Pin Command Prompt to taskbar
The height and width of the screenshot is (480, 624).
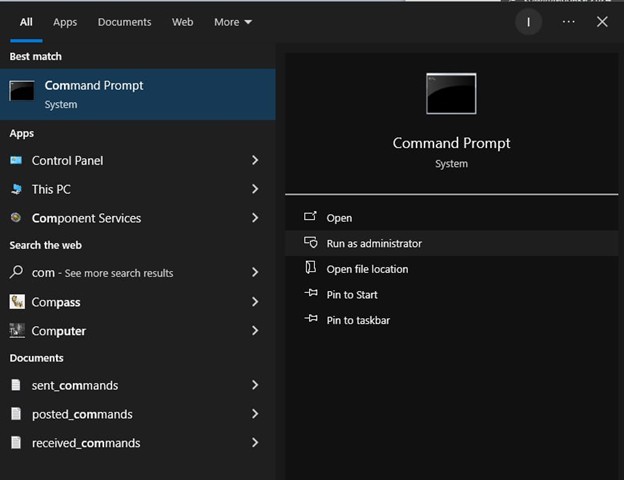pyautogui.click(x=358, y=320)
